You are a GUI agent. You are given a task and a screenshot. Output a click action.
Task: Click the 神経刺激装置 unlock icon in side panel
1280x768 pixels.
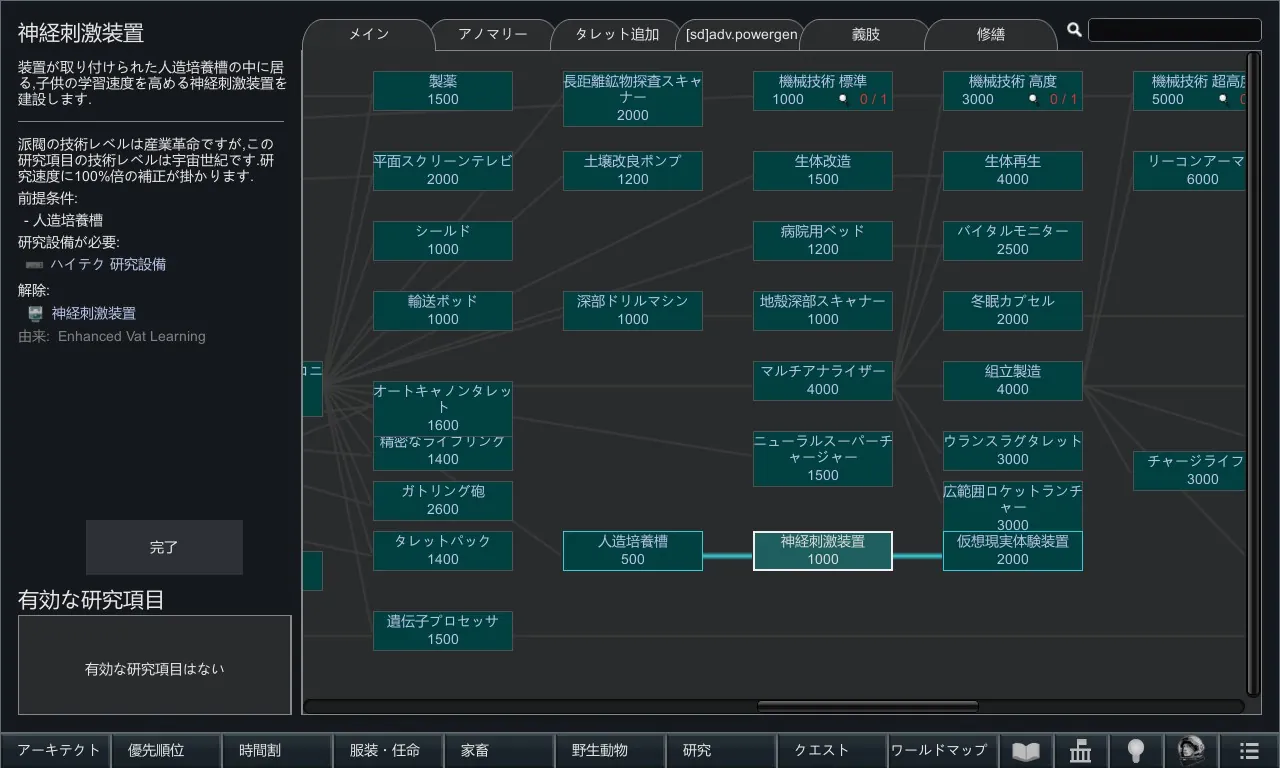pyautogui.click(x=35, y=313)
